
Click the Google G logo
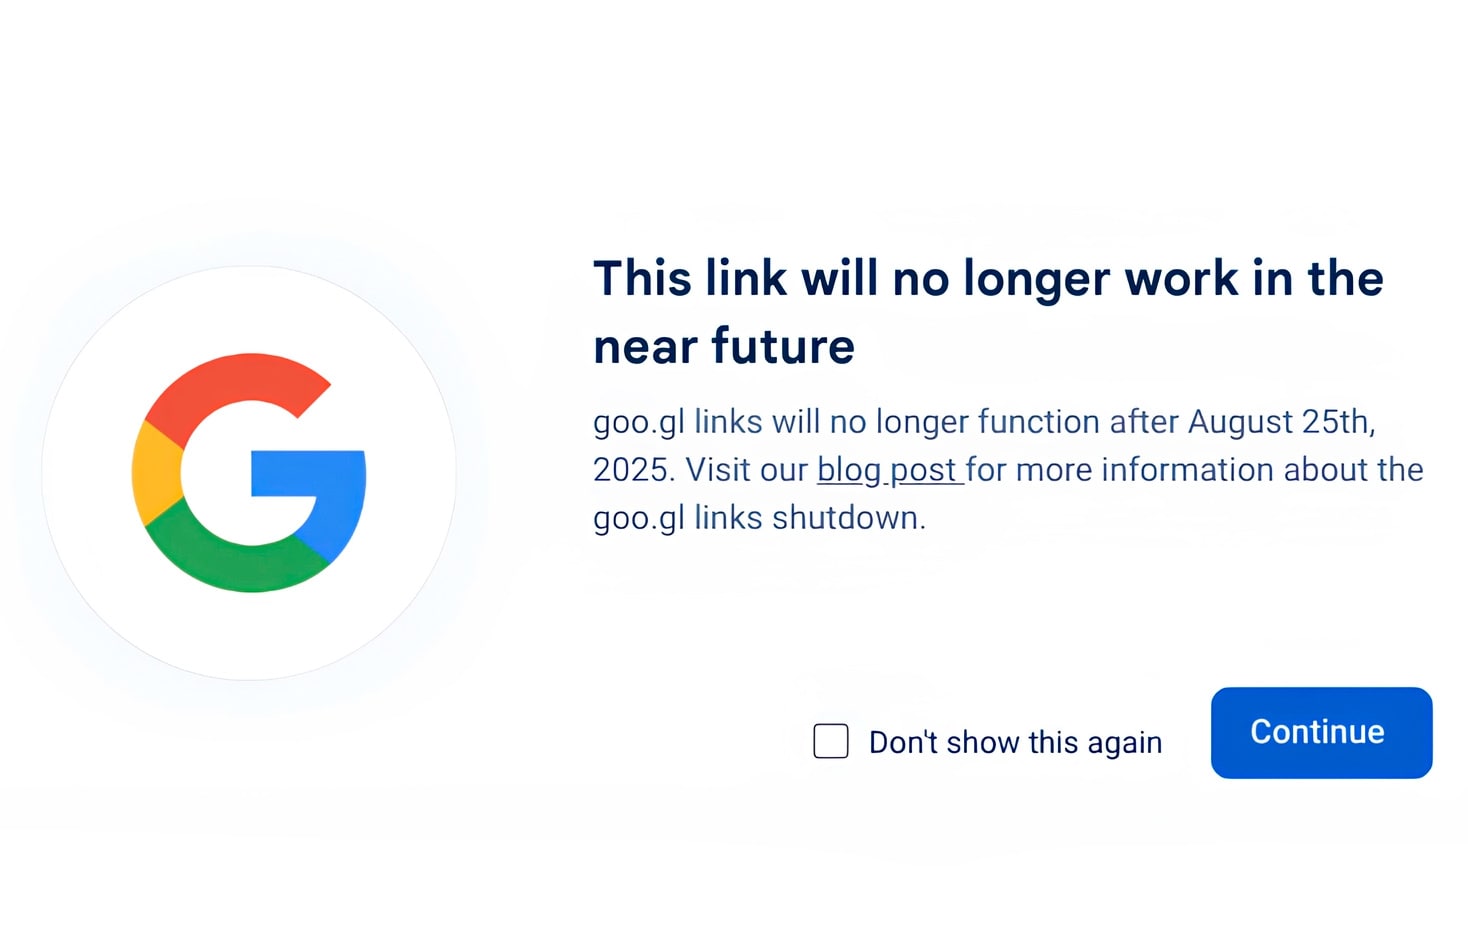tap(249, 472)
